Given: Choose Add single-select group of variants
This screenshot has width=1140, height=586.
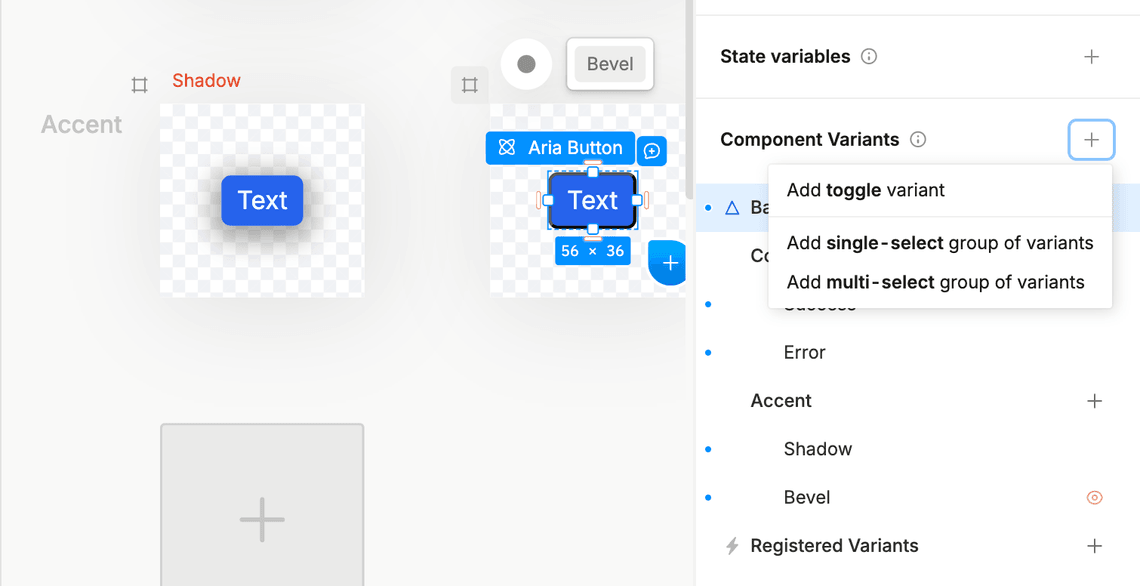Looking at the screenshot, I should click(x=939, y=243).
